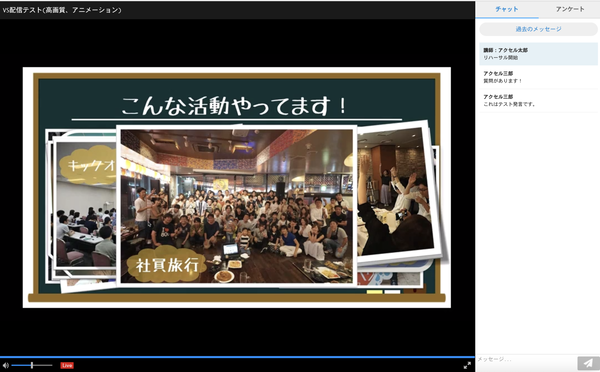Click the 社員旅行 cloud label
The width and height of the screenshot is (600, 372).
click(167, 265)
